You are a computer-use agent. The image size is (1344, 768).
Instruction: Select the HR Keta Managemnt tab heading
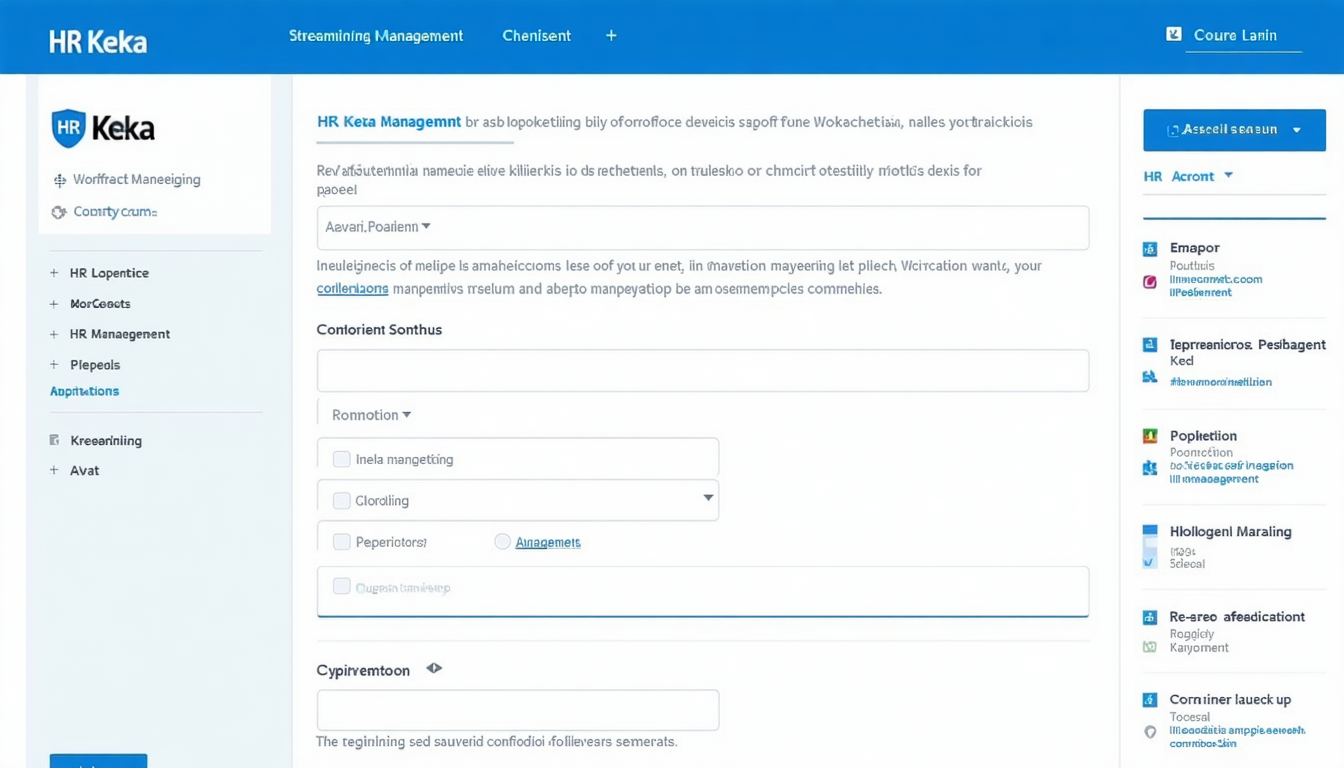click(389, 122)
